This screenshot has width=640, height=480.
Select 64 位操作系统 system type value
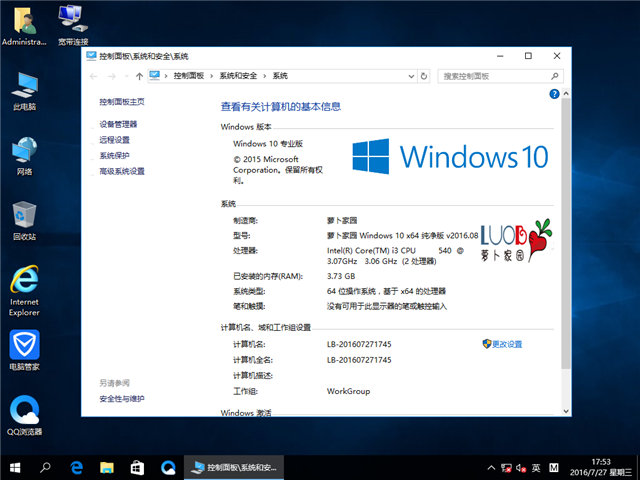pos(387,291)
